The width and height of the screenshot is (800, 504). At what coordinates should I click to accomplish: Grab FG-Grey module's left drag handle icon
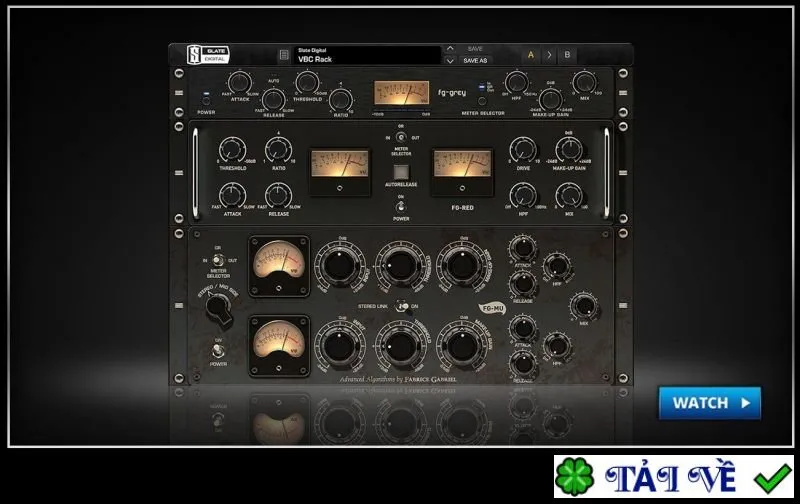[179, 93]
